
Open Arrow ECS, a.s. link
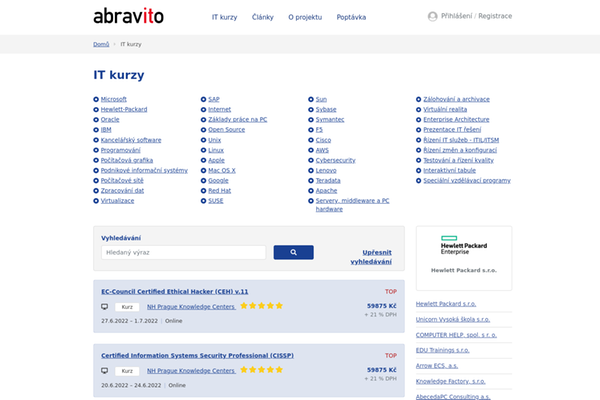coord(437,366)
